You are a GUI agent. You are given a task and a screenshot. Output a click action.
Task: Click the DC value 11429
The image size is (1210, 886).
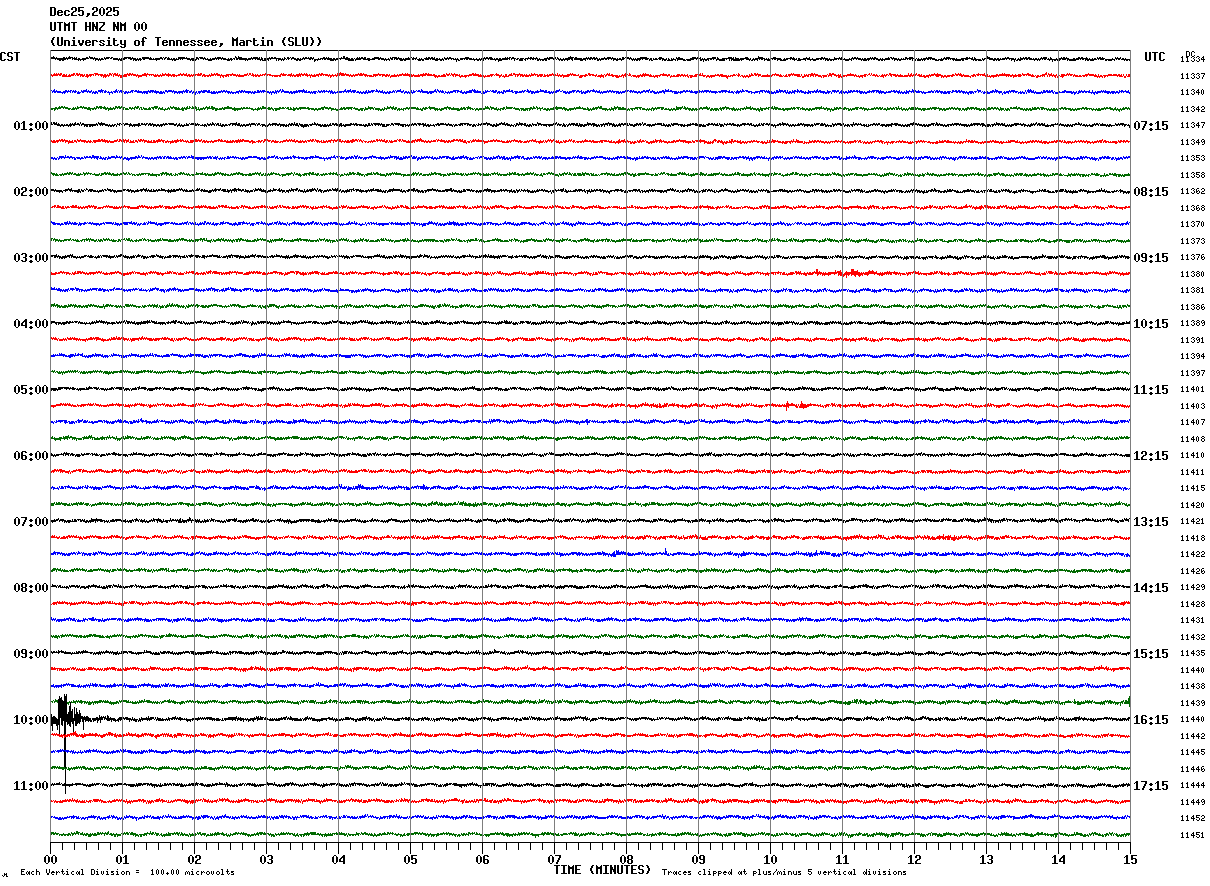1192,588
